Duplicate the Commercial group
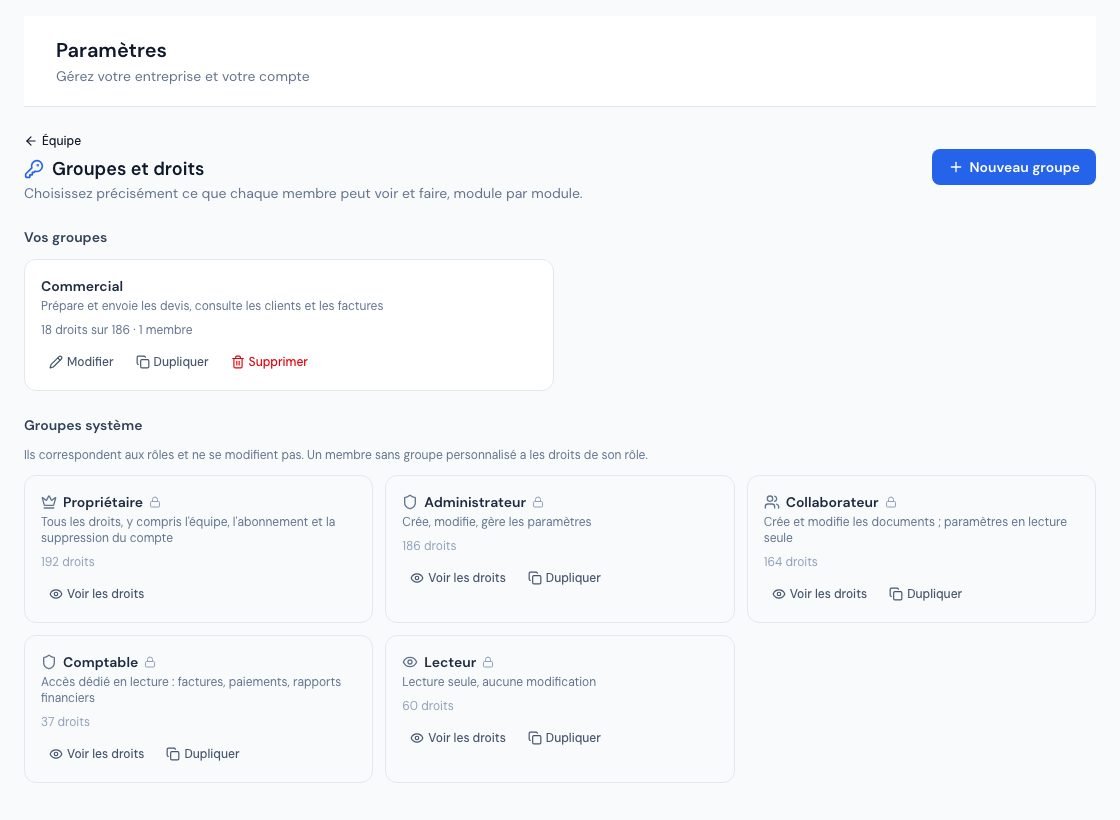 point(172,361)
